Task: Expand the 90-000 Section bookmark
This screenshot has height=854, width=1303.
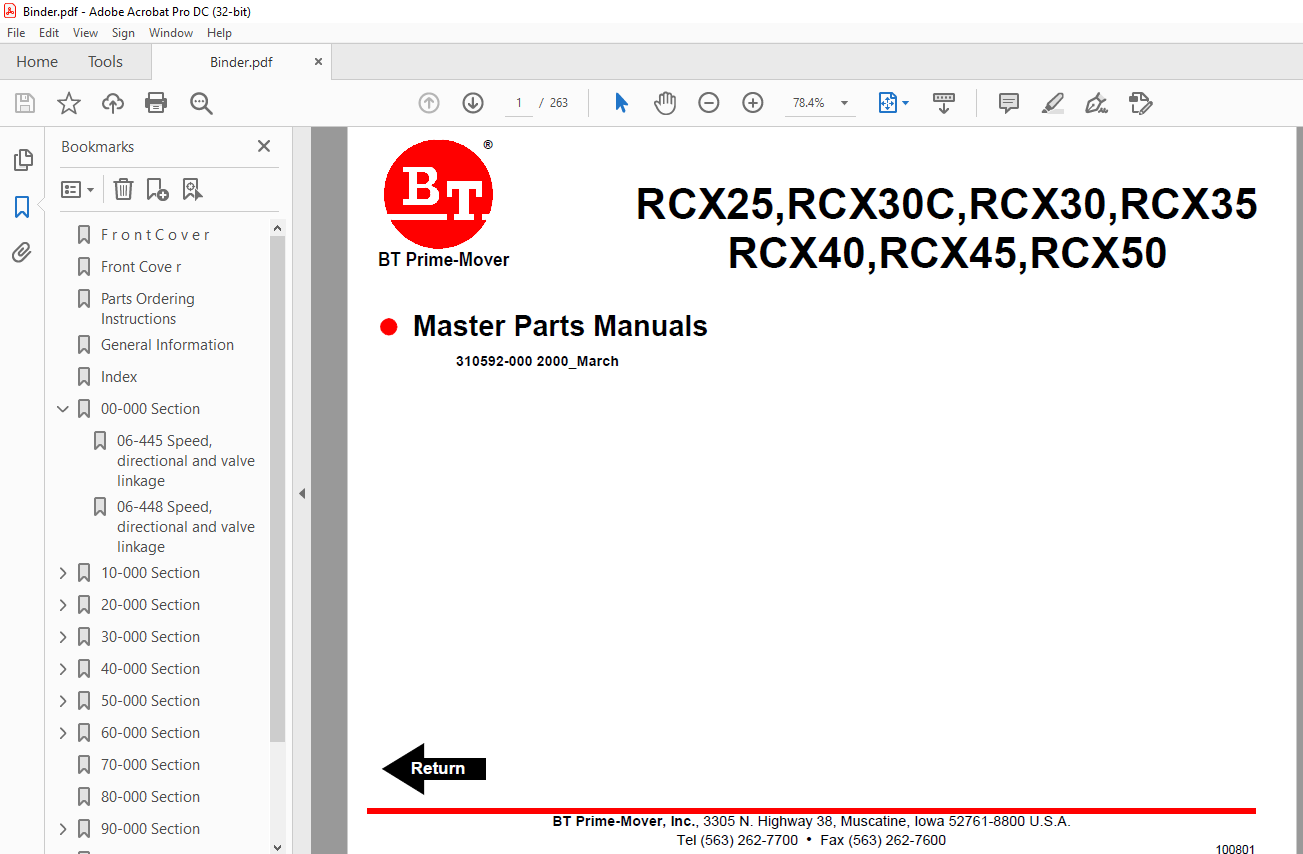Action: [63, 829]
